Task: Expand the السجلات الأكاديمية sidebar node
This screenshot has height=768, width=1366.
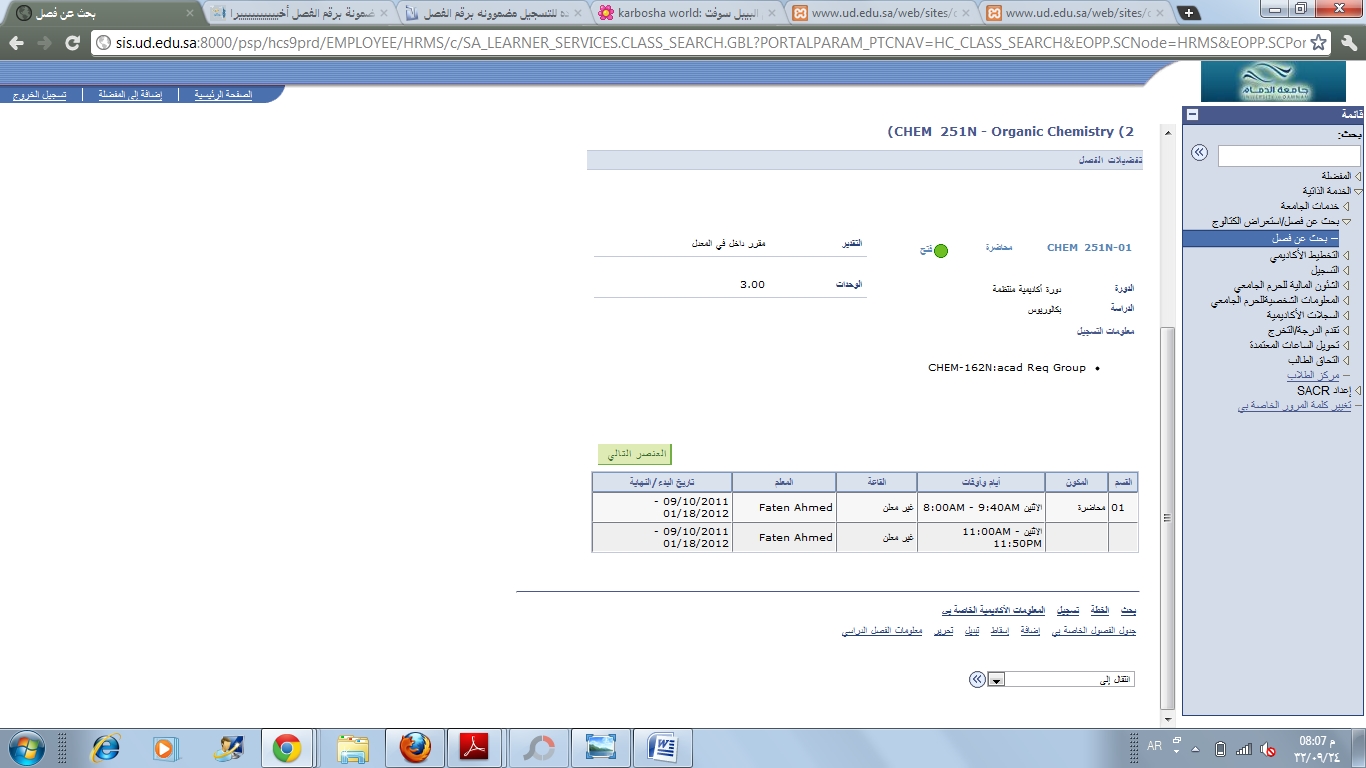Action: [1345, 315]
